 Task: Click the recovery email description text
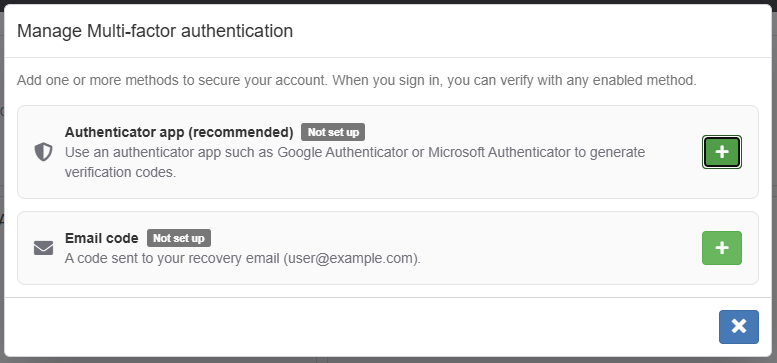click(x=243, y=259)
